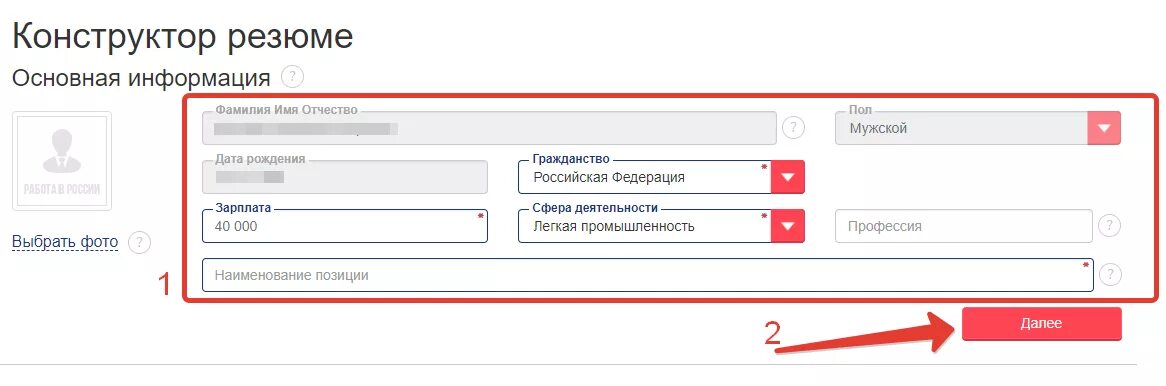Select the Российская Федерация citizenship value
The image size is (1166, 386).
tap(609, 178)
